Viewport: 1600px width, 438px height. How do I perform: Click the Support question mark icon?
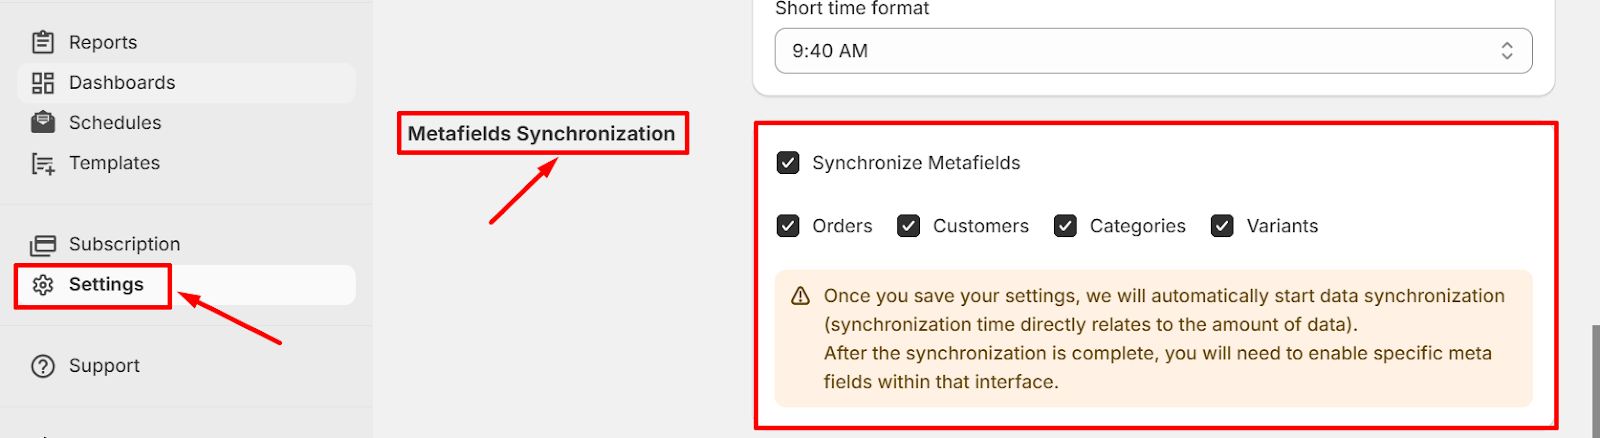pos(43,366)
